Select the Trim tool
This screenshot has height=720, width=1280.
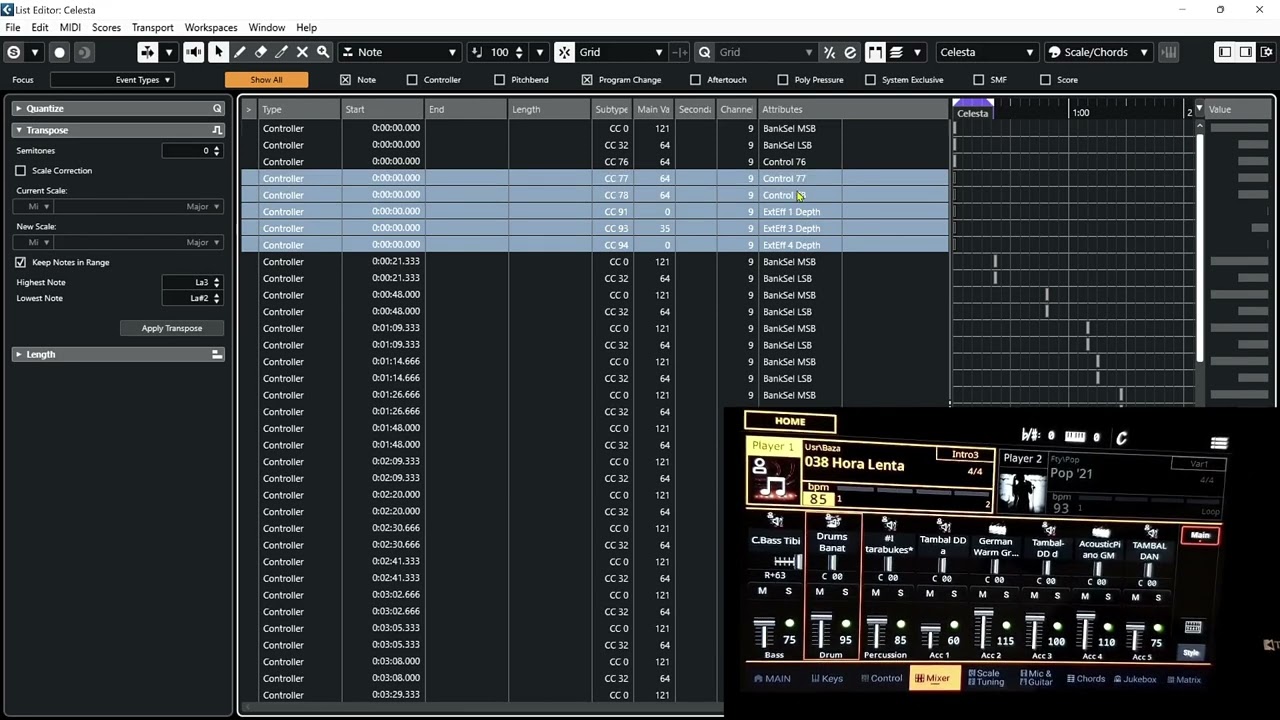tap(281, 52)
